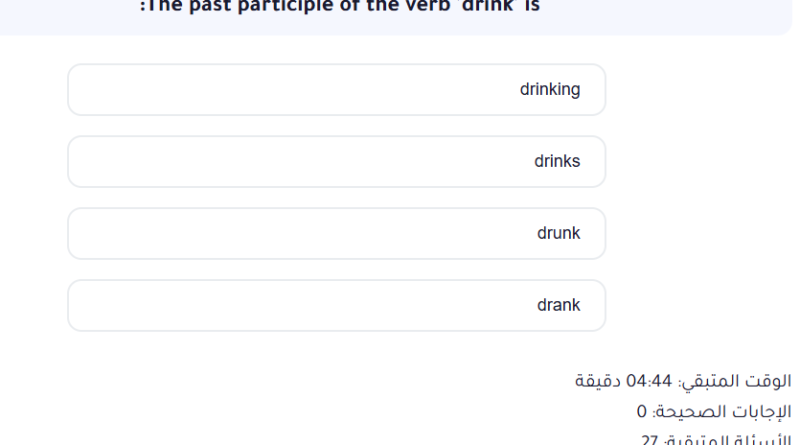Select the third-person 's' form answer

[337, 162]
